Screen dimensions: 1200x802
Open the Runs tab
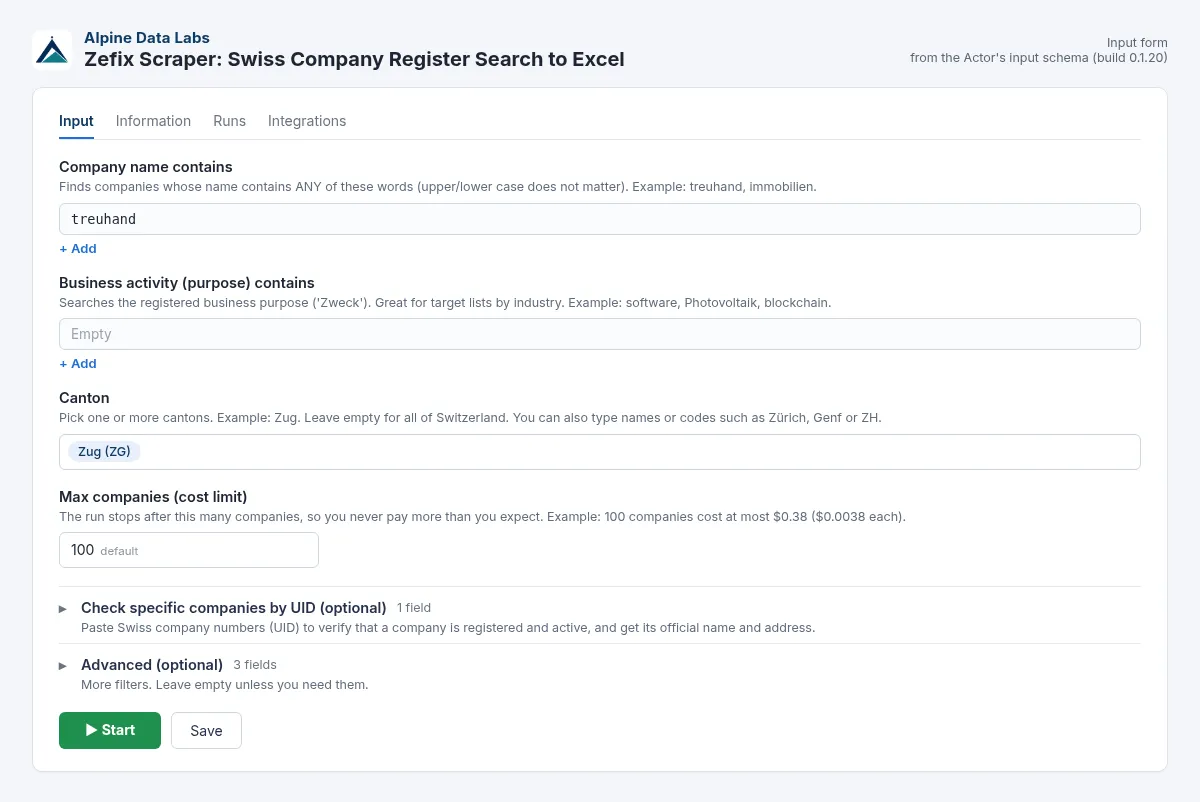tap(229, 121)
